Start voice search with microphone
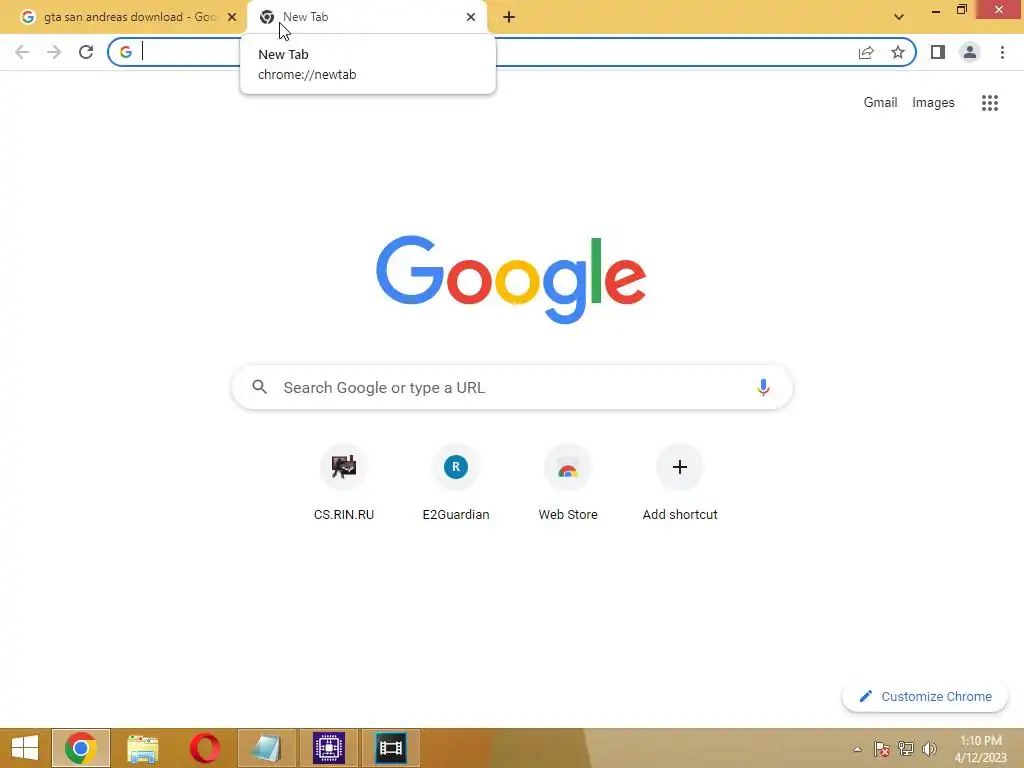The height and width of the screenshot is (768, 1024). 763,387
